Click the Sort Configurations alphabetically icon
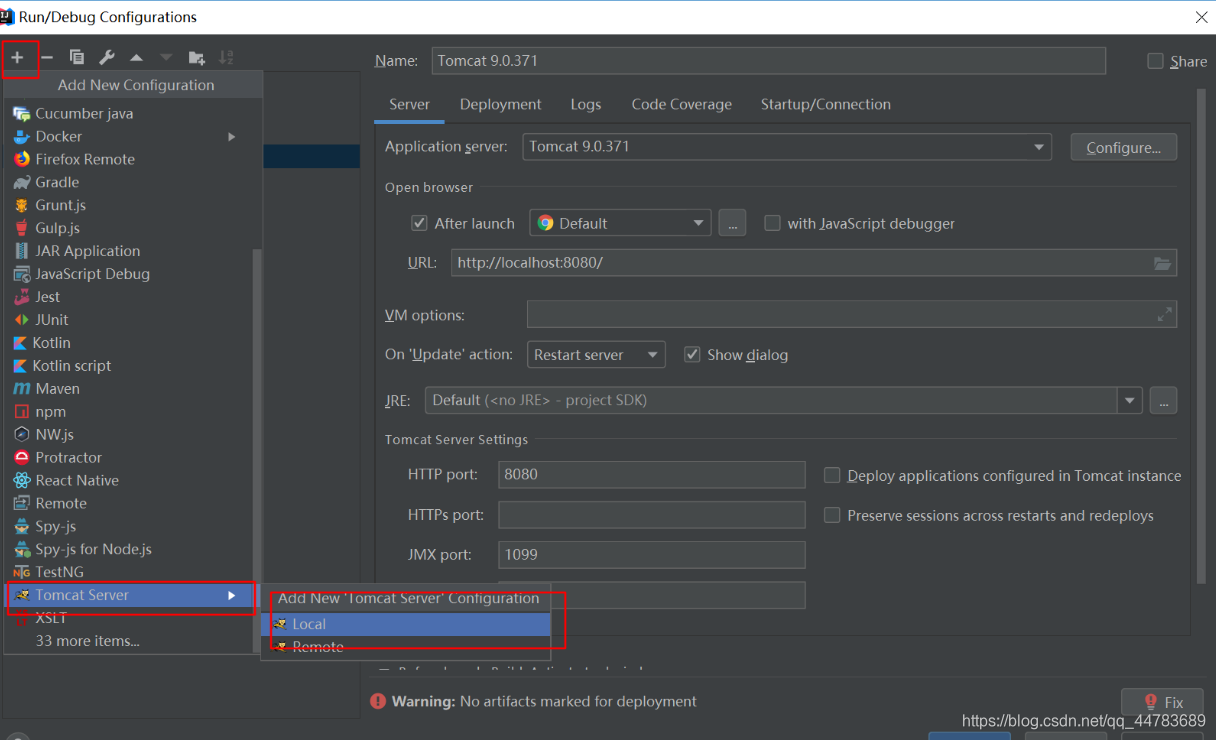The image size is (1216, 740). point(226,58)
